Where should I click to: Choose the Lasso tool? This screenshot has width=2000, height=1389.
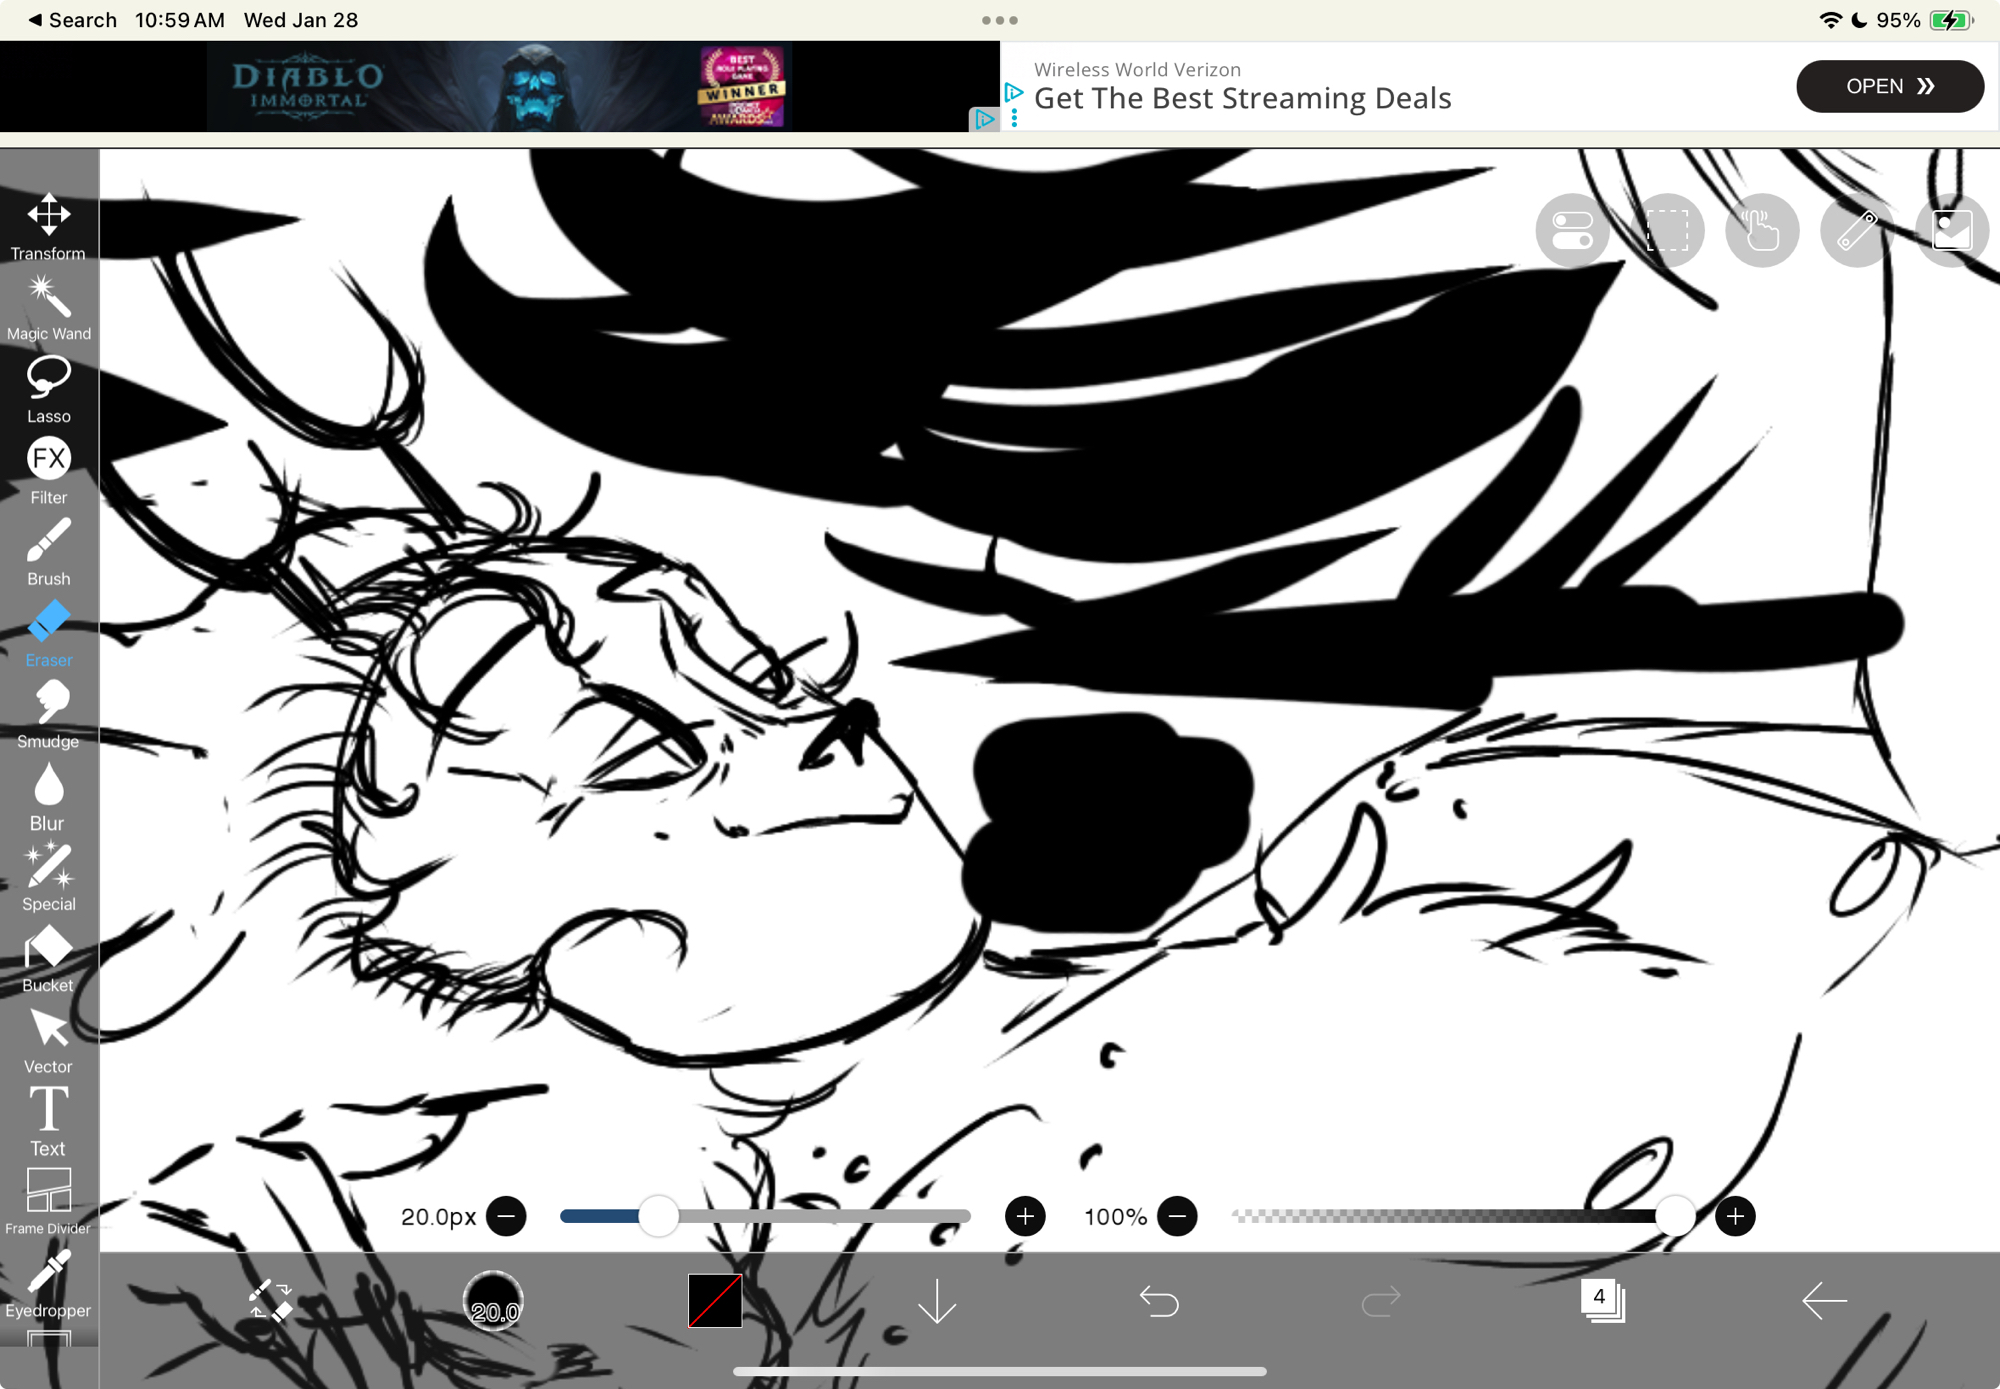(48, 388)
